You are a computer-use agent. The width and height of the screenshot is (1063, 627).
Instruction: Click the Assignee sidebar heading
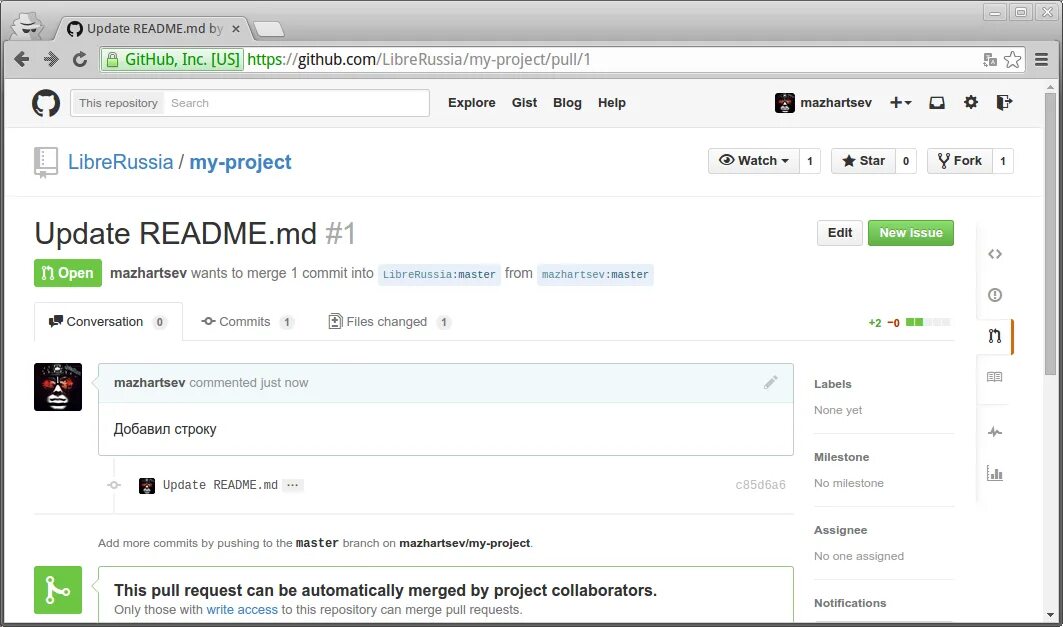click(x=841, y=530)
